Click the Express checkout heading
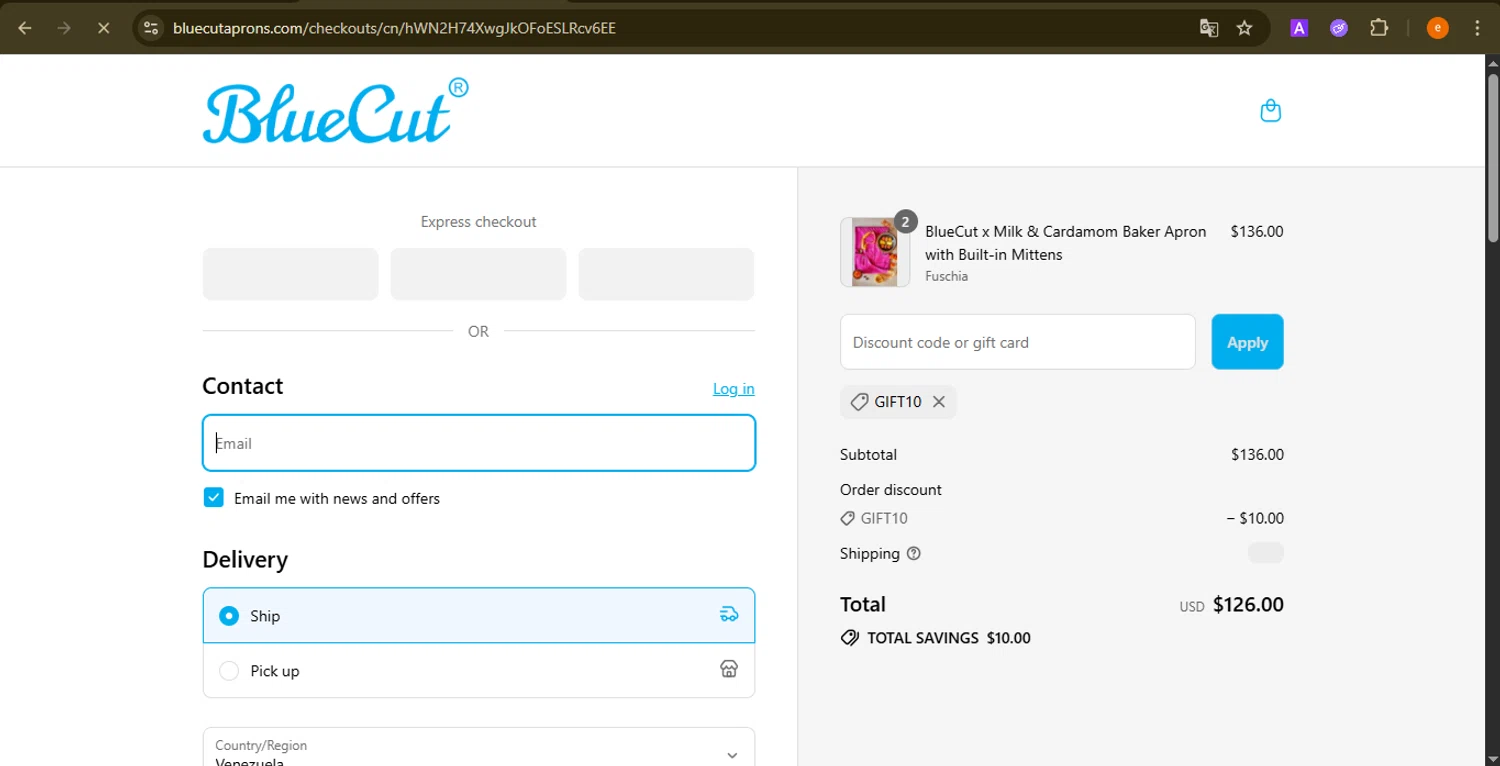Image resolution: width=1500 pixels, height=766 pixels. [x=478, y=222]
